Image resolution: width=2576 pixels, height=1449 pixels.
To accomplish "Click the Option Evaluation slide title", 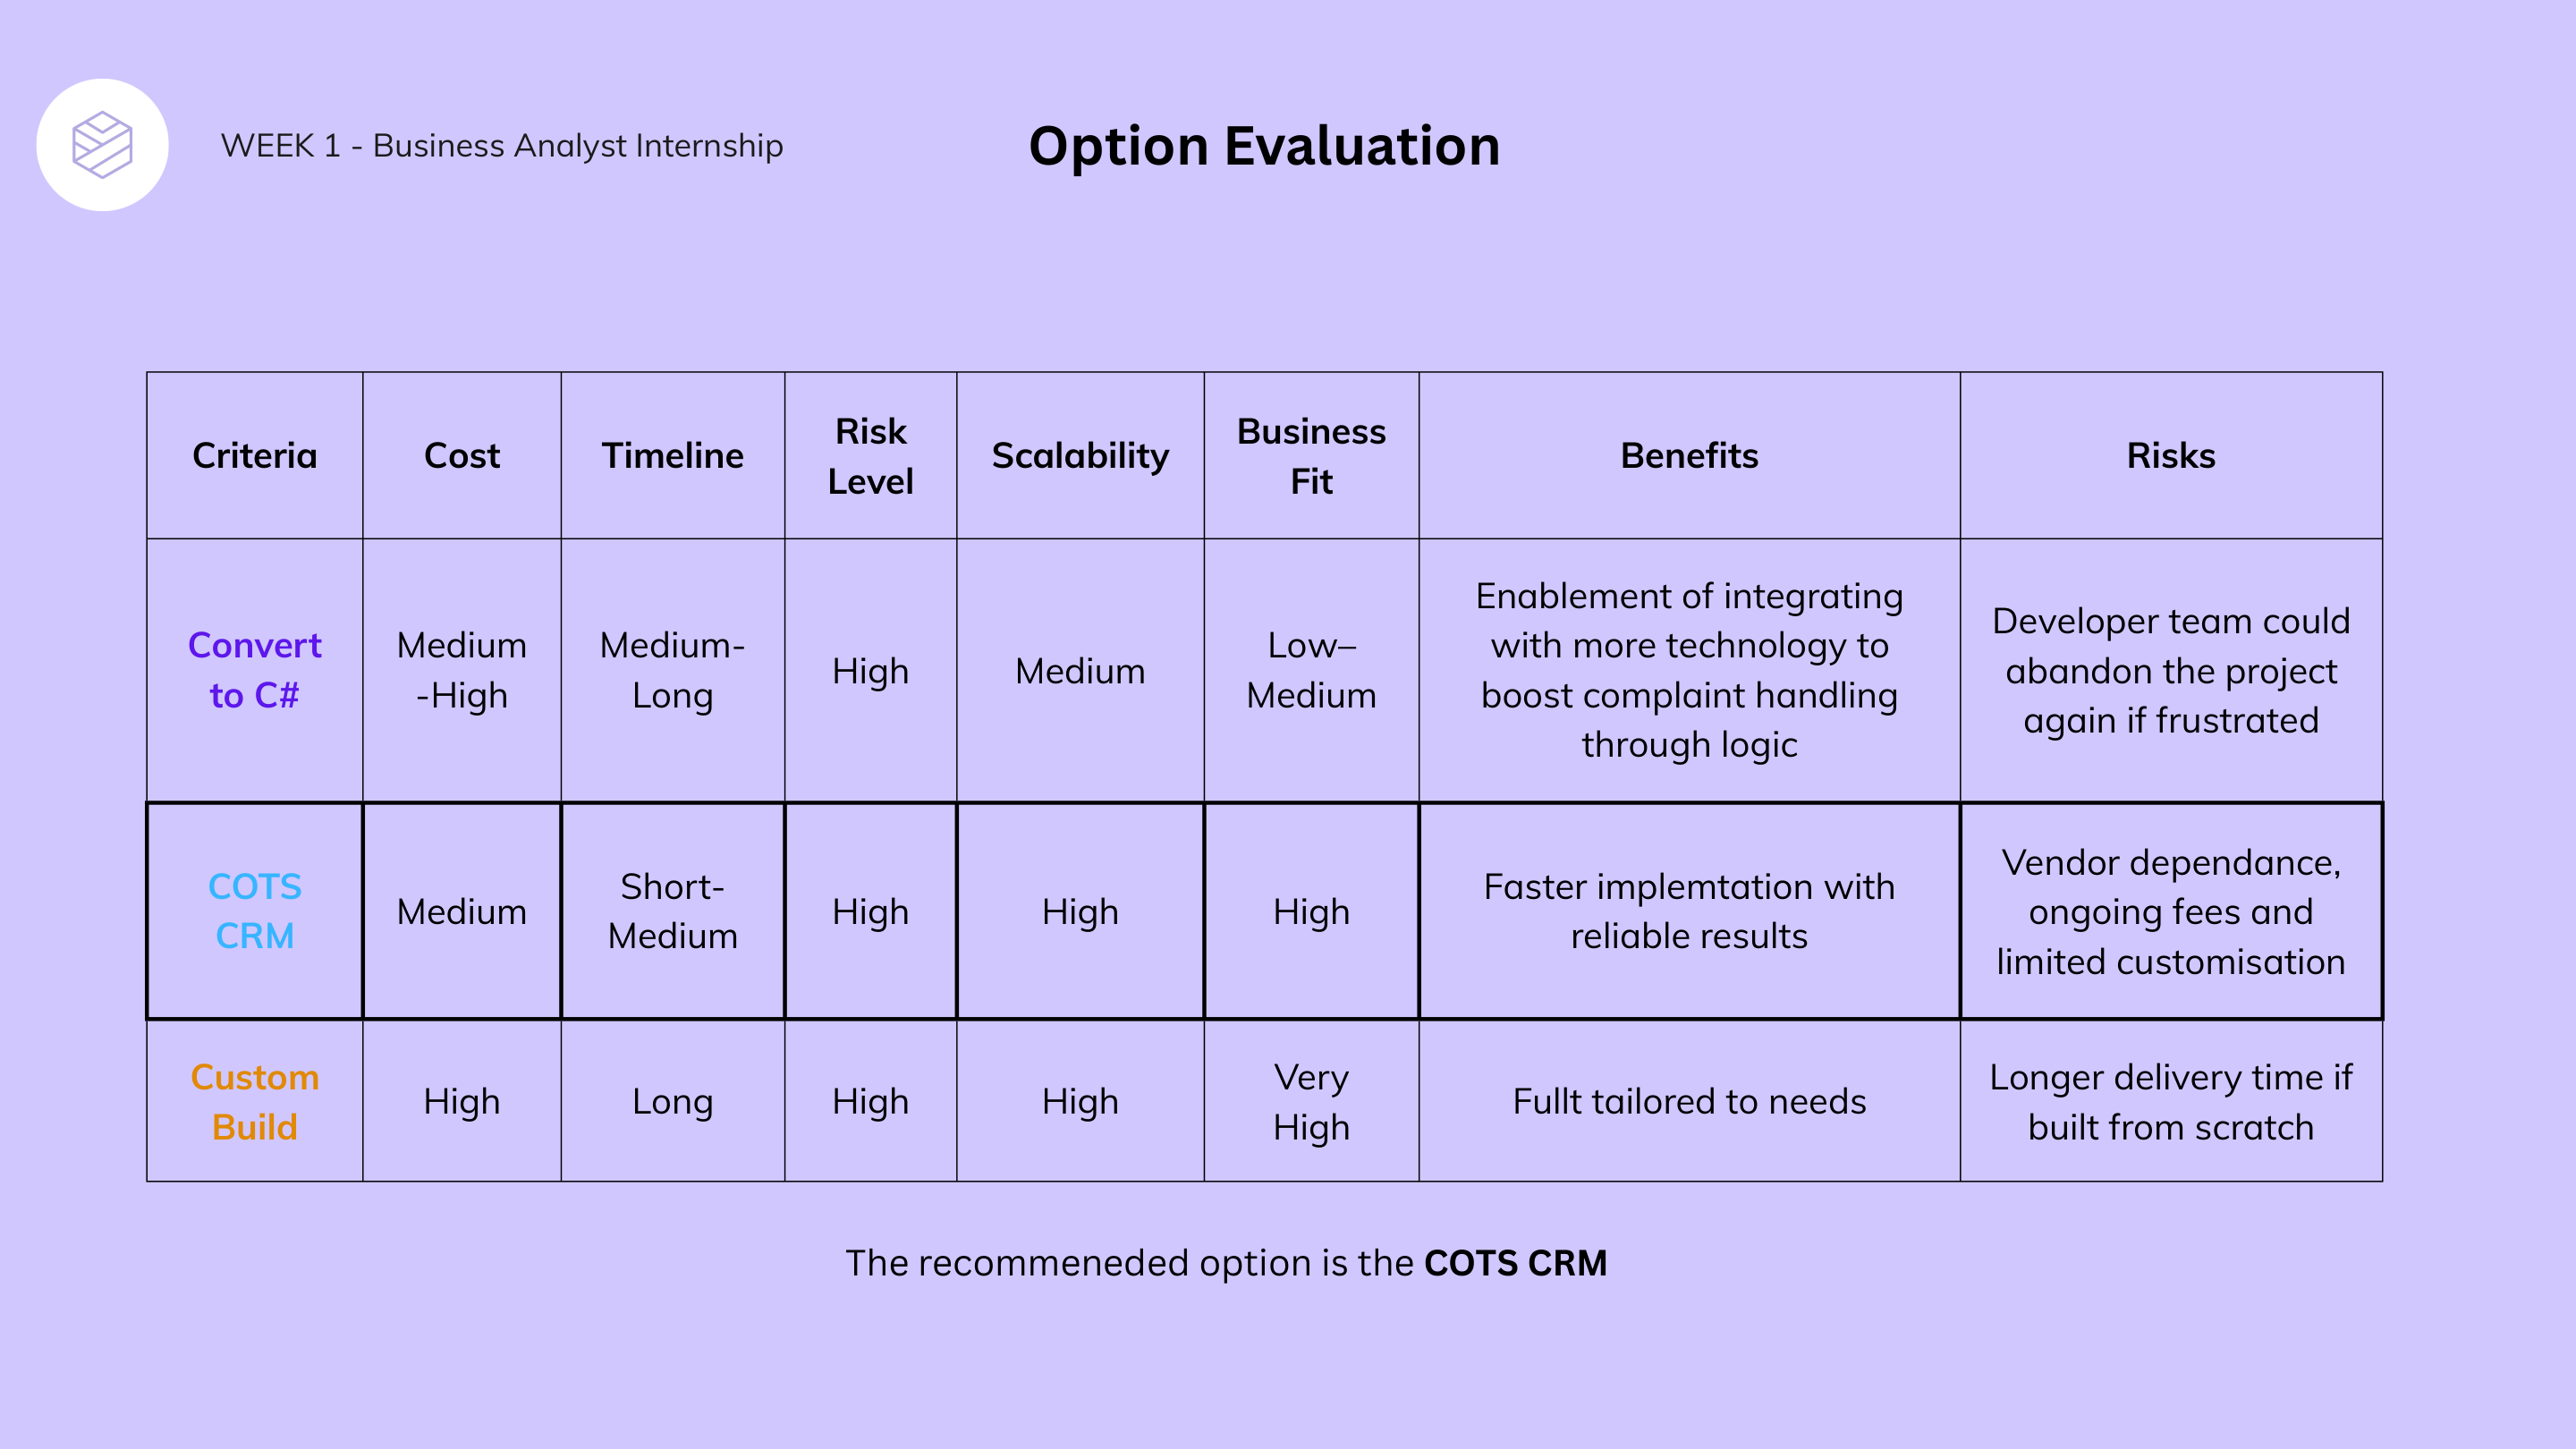I will (x=1264, y=146).
